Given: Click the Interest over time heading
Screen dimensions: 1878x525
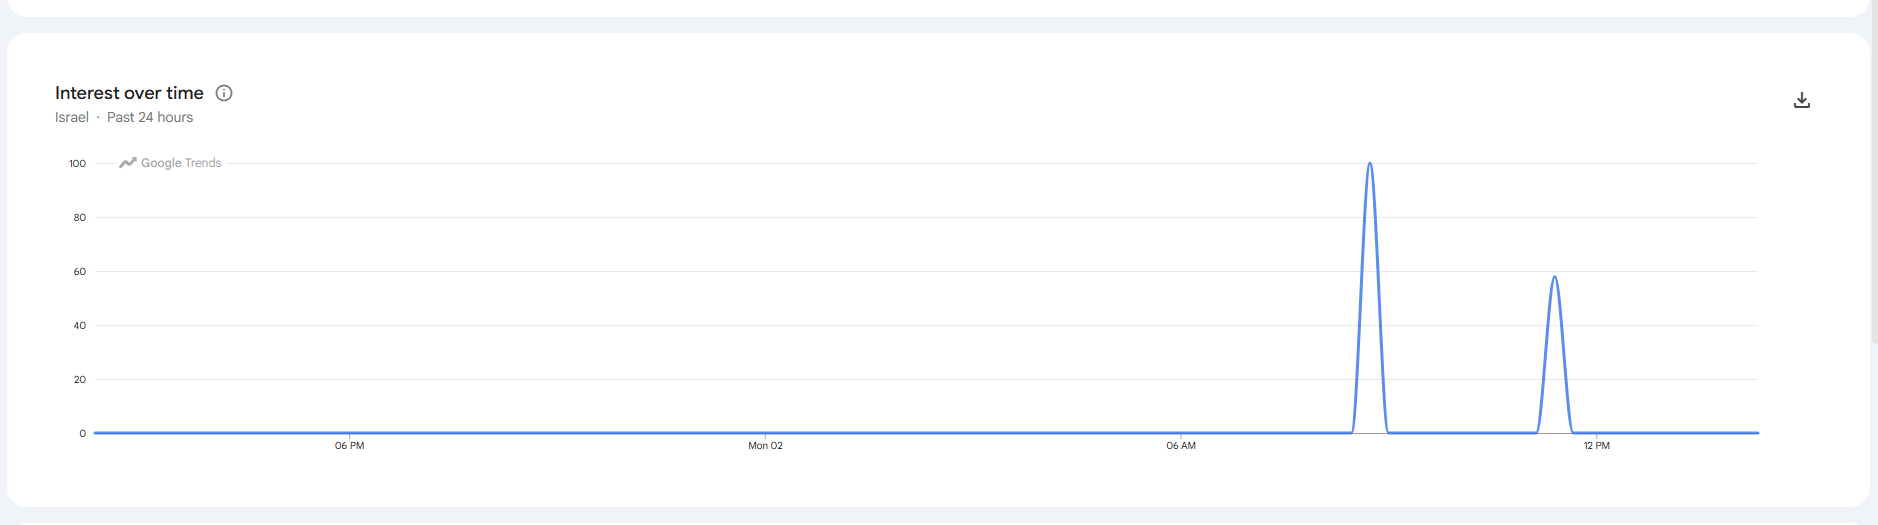Looking at the screenshot, I should click(129, 93).
